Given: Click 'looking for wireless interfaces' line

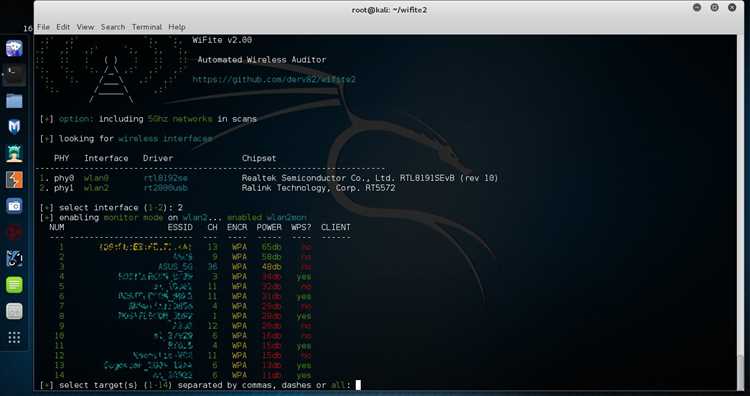Looking at the screenshot, I should 126,139.
